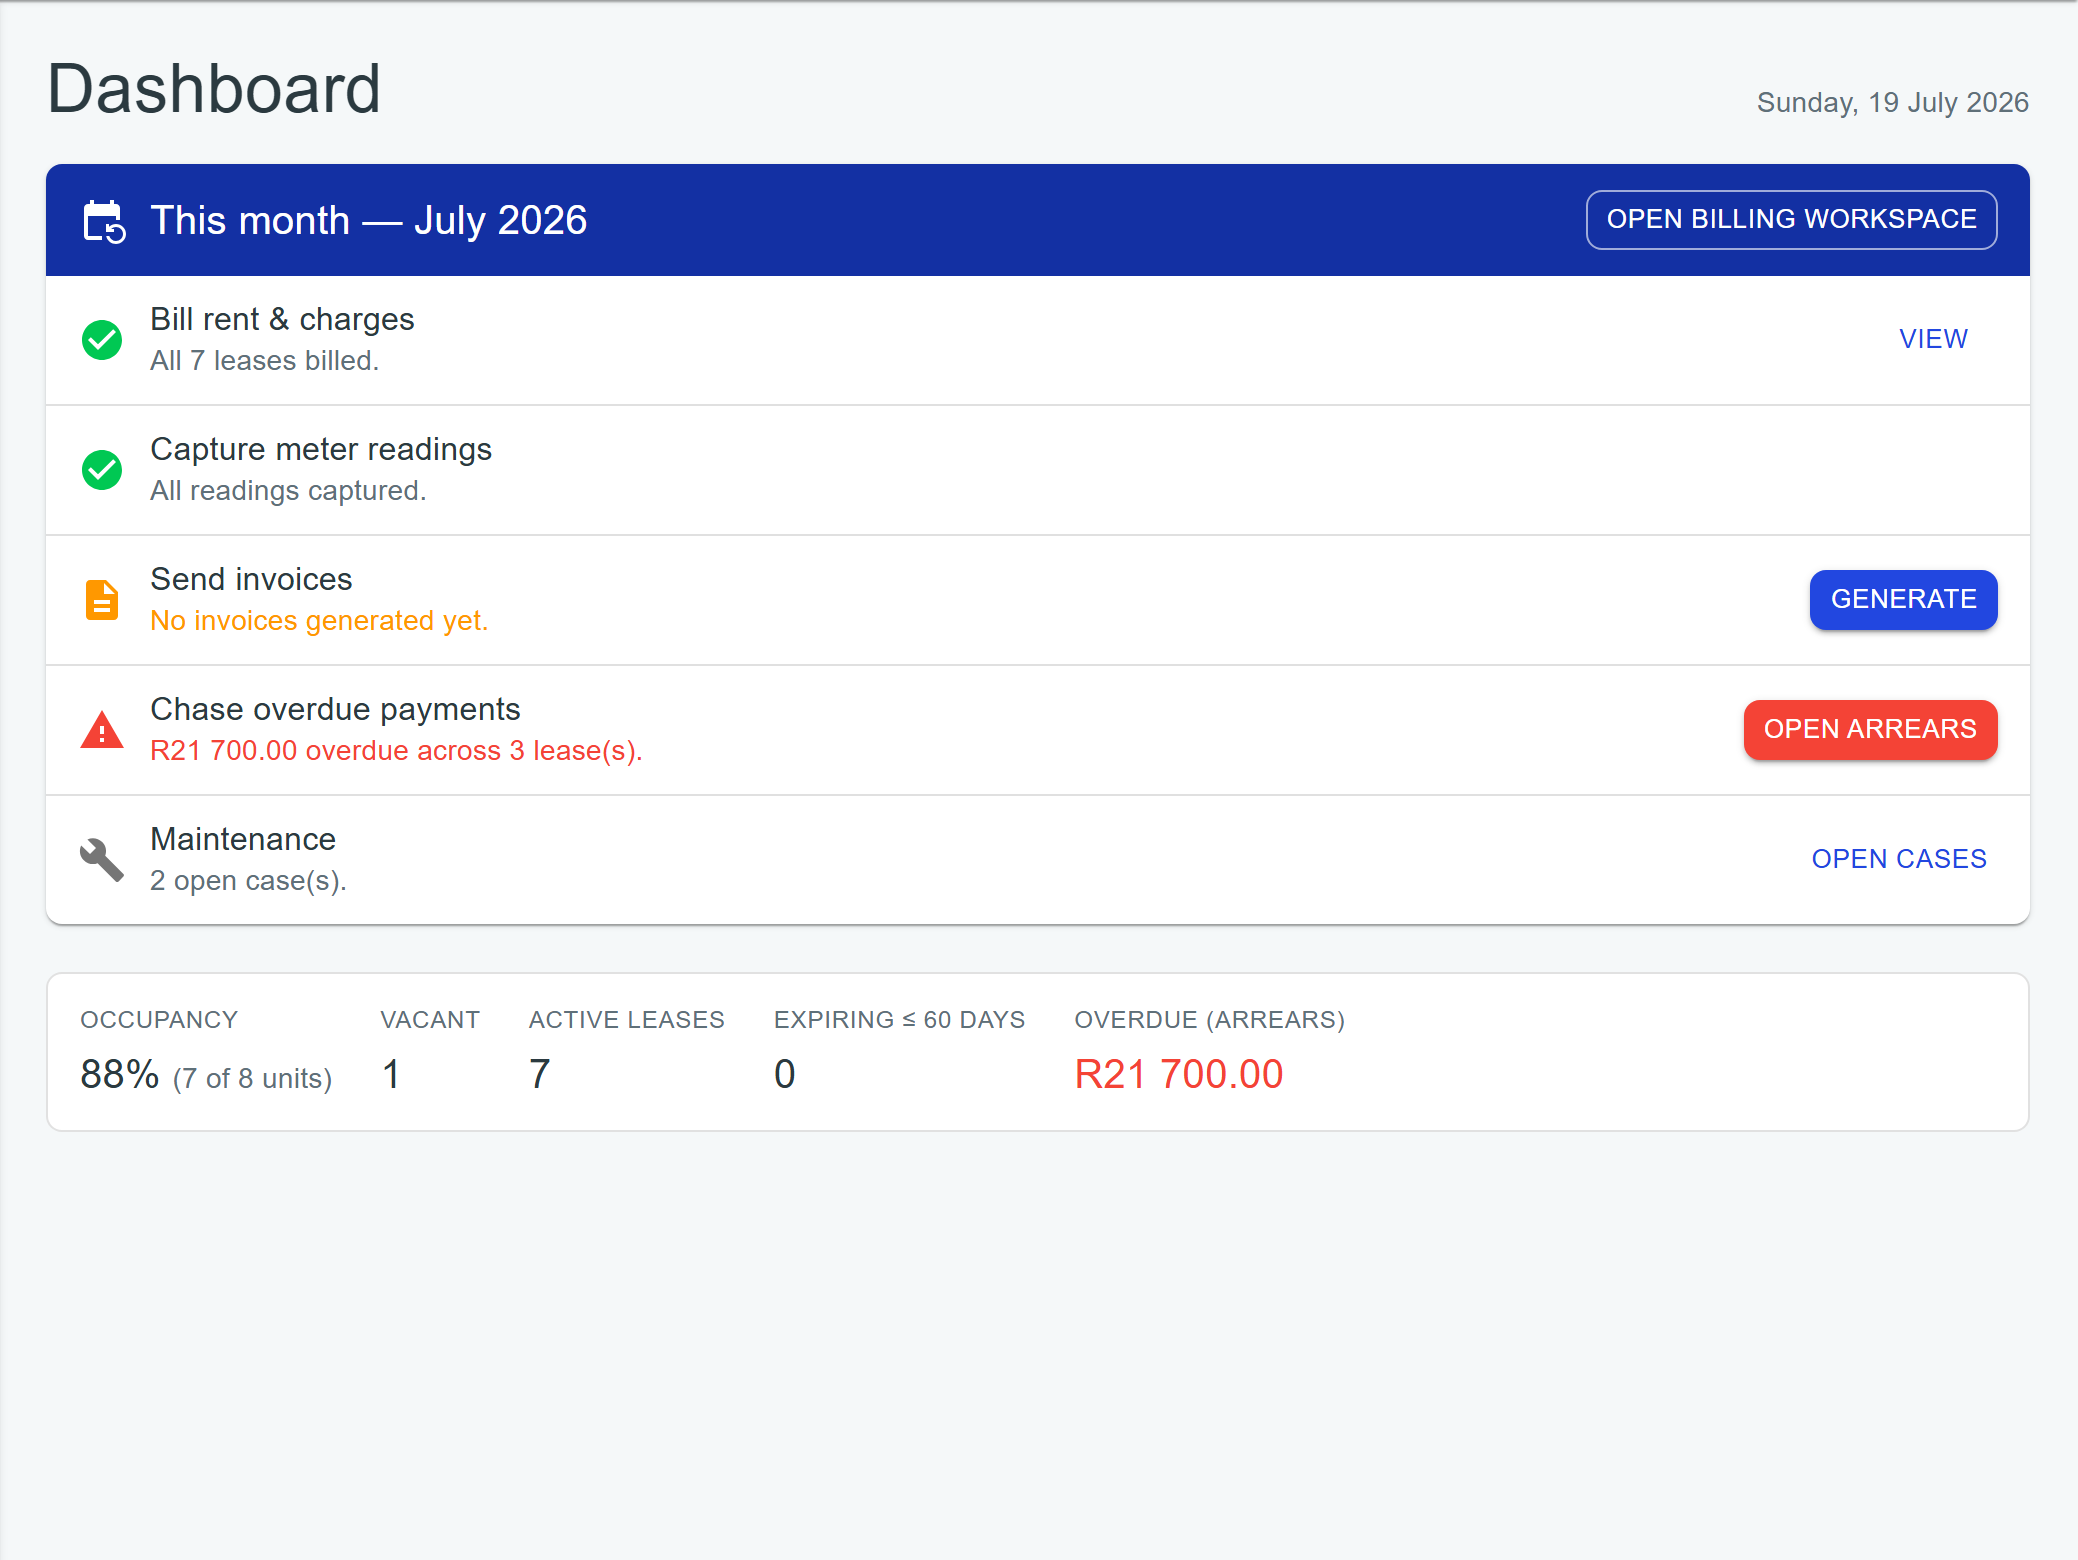Click the active leases count 7
The height and width of the screenshot is (1560, 2078).
click(x=540, y=1075)
